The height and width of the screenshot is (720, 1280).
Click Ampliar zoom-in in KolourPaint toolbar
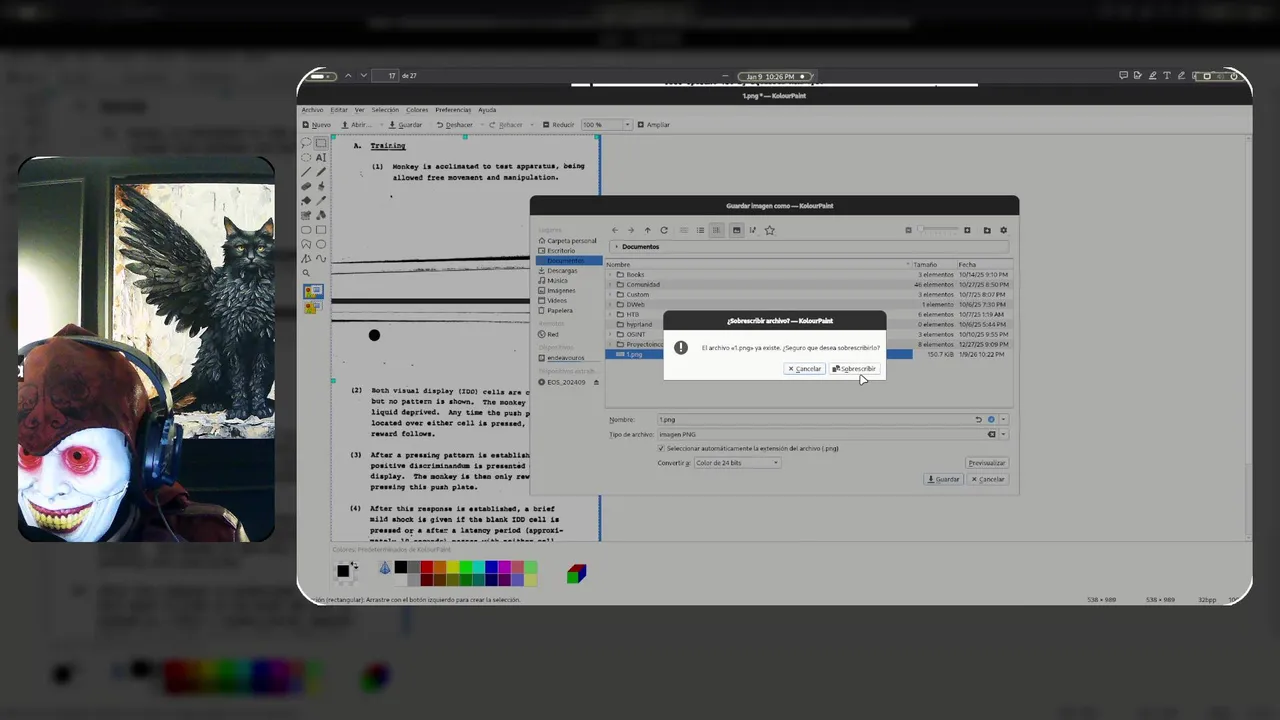[x=653, y=125]
